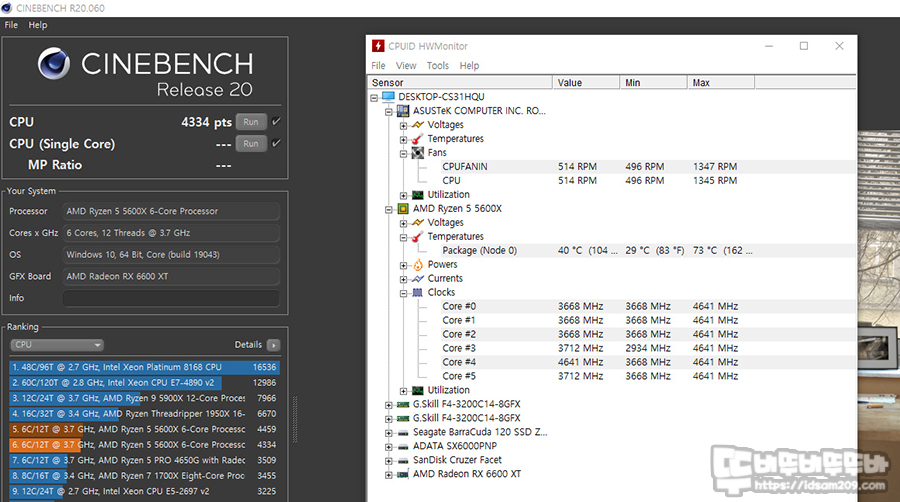The width and height of the screenshot is (900, 502).
Task: Open Cinebench Help menu
Action: pyautogui.click(x=38, y=25)
